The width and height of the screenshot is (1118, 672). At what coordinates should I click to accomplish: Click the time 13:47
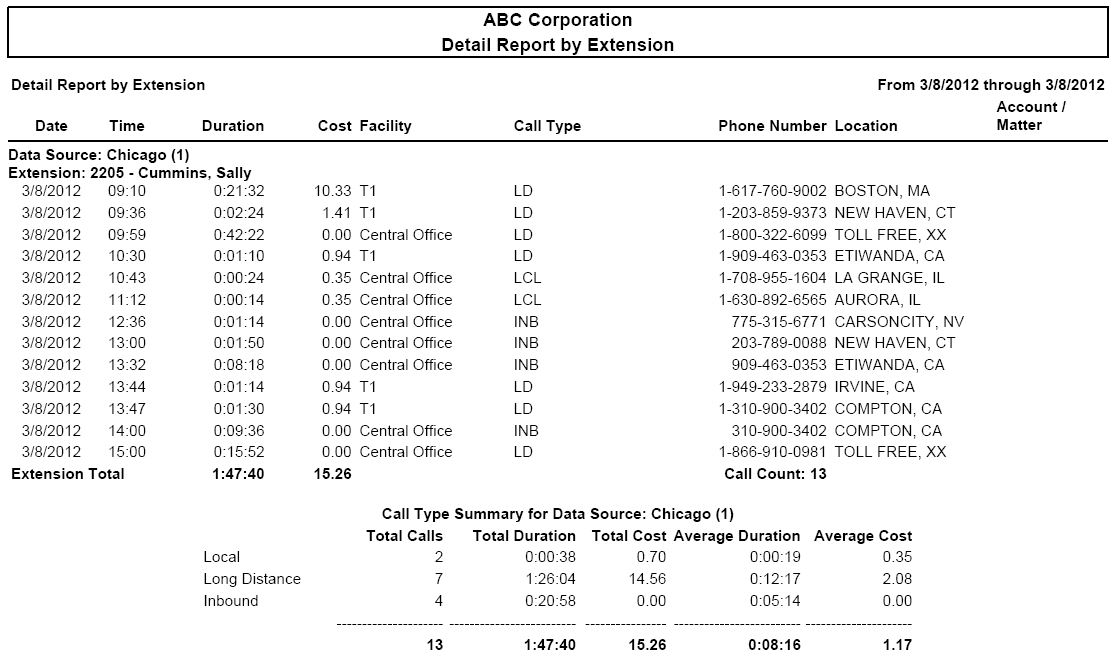pyautogui.click(x=127, y=409)
